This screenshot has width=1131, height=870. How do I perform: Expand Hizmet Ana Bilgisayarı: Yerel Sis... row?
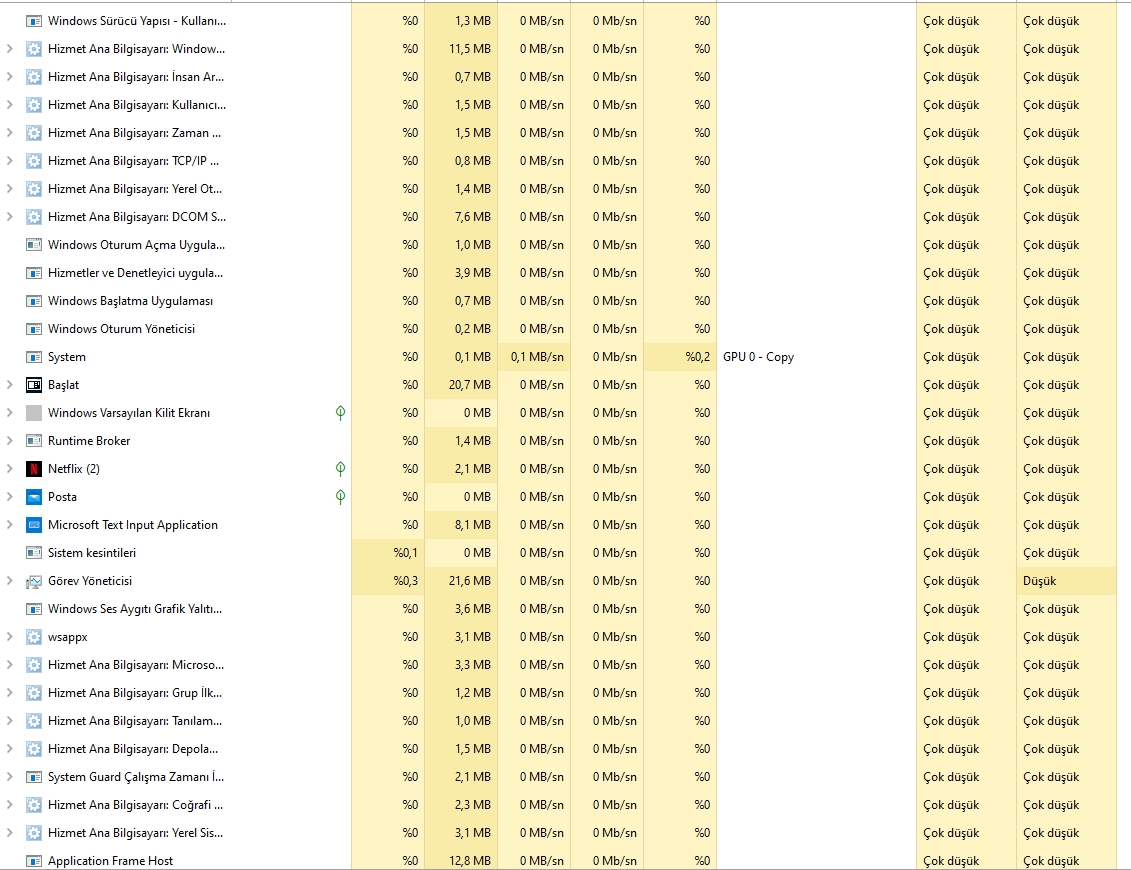pyautogui.click(x=9, y=832)
